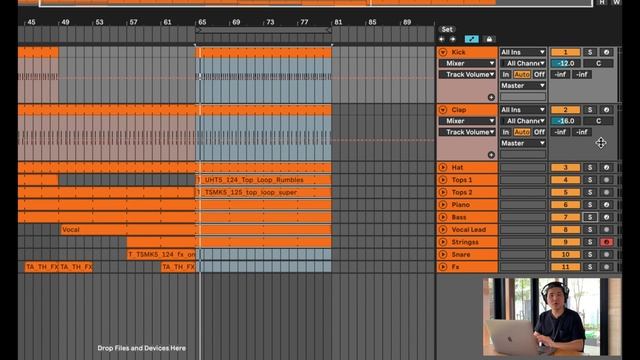Solo the Kick track
The image size is (640, 360).
[590, 52]
